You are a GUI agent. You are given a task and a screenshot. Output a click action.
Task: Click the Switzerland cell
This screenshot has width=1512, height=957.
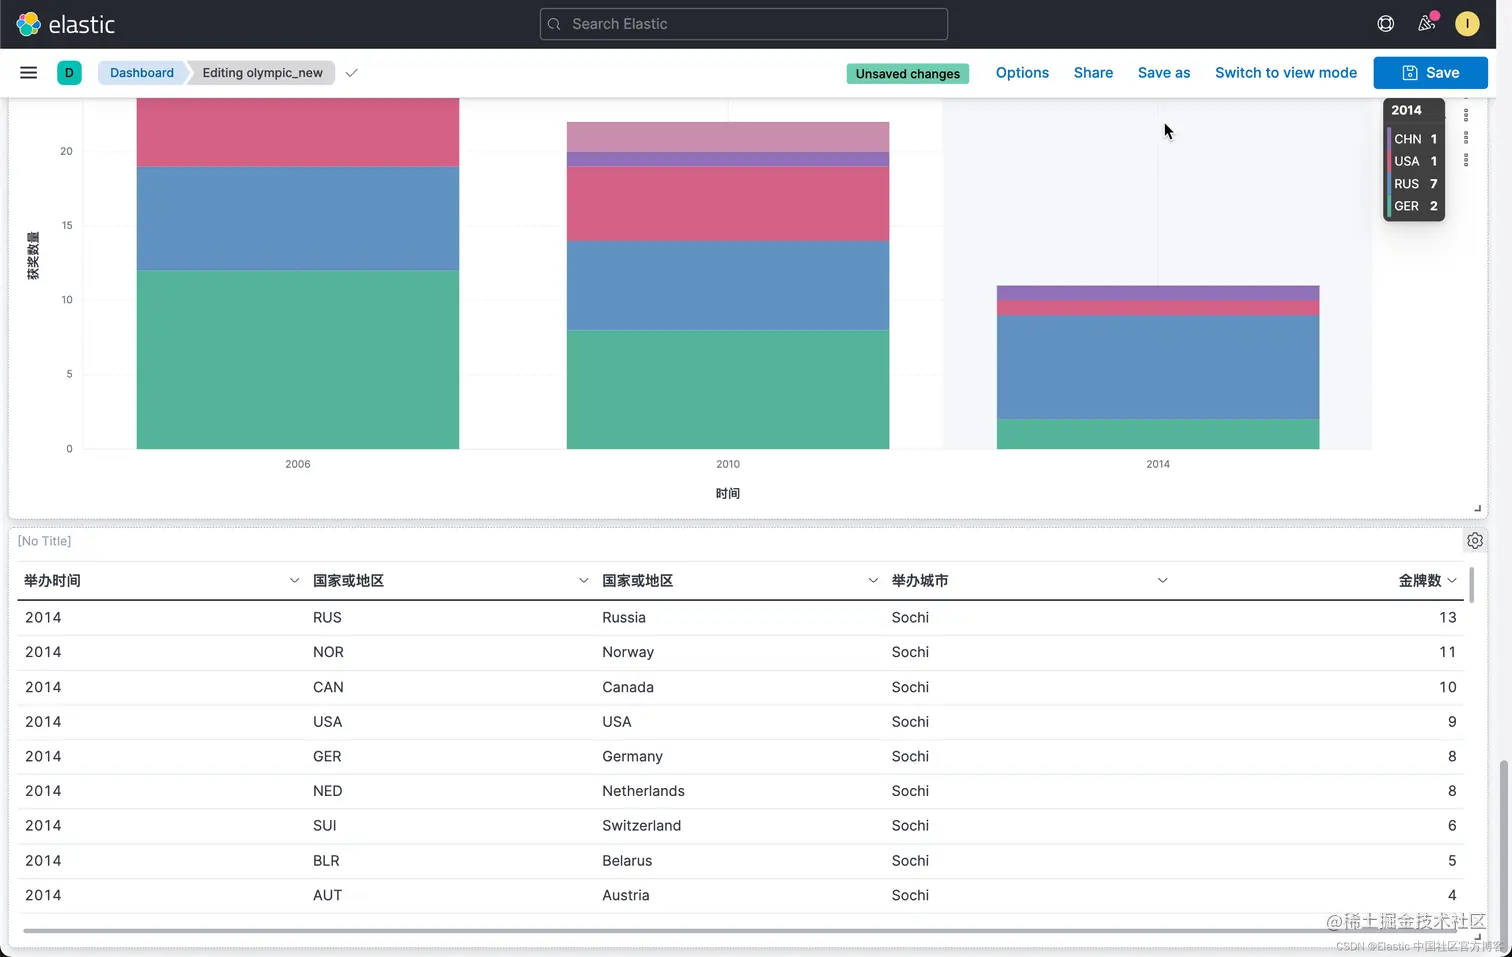pyautogui.click(x=641, y=826)
